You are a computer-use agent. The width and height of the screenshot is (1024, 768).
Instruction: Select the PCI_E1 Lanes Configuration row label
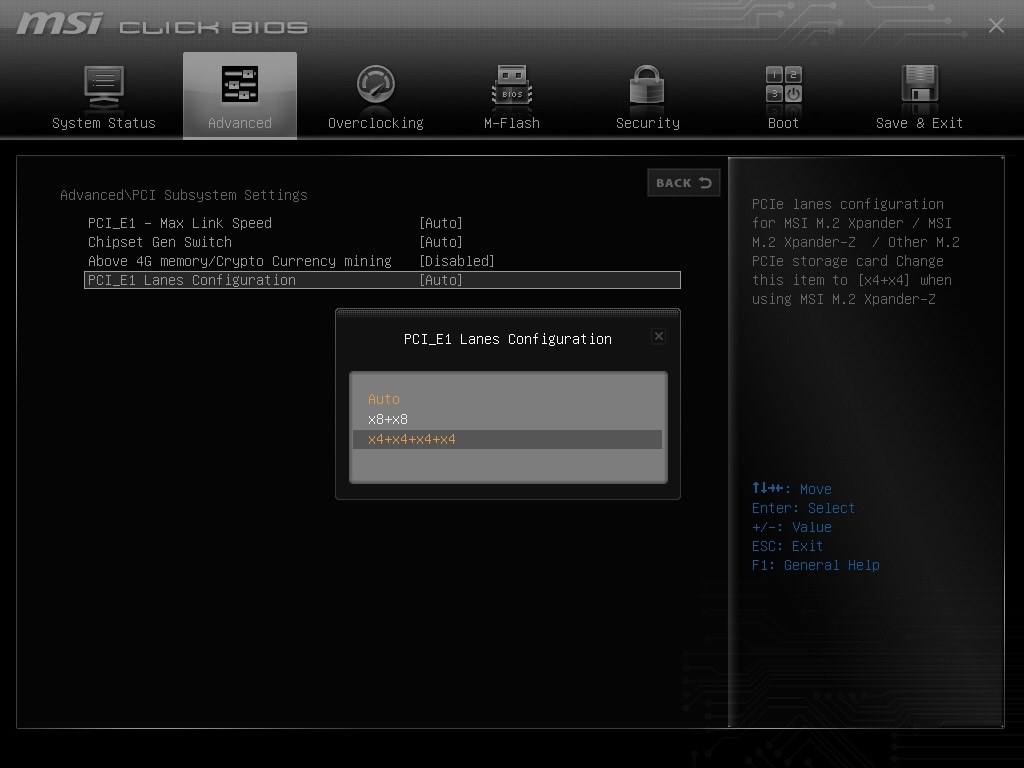(192, 280)
